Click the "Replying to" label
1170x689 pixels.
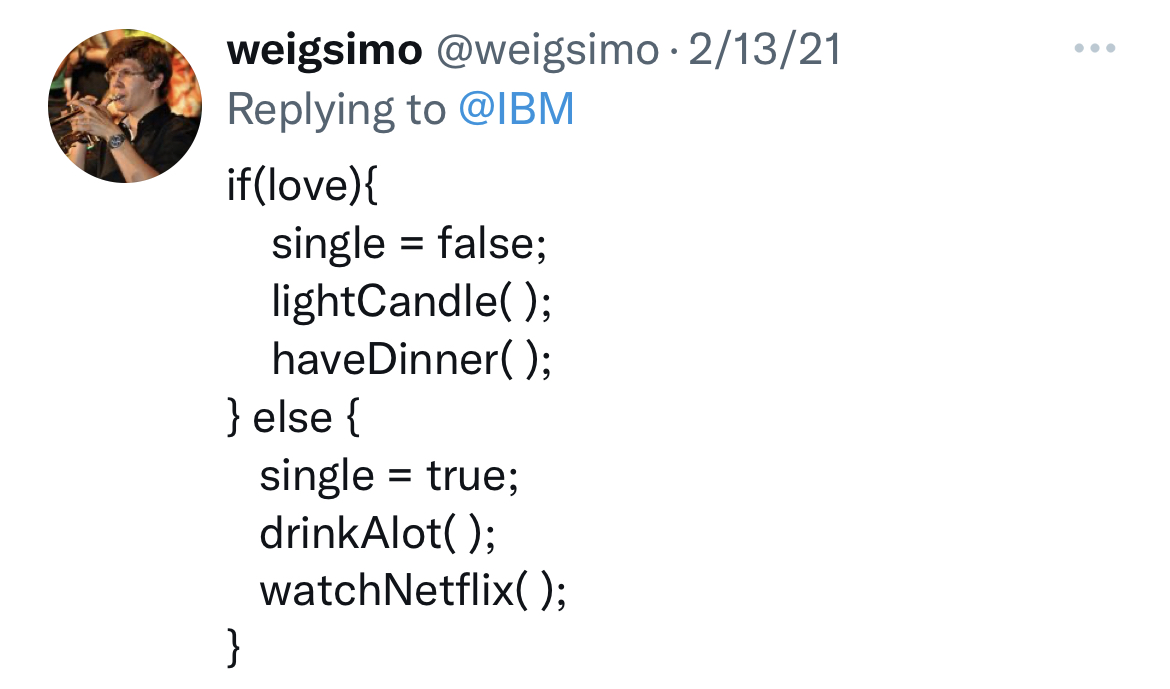click(336, 109)
